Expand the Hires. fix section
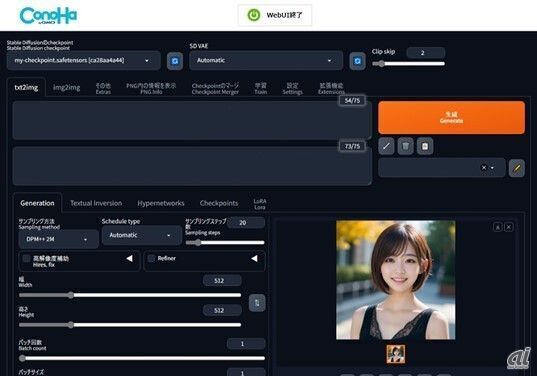 [129, 259]
